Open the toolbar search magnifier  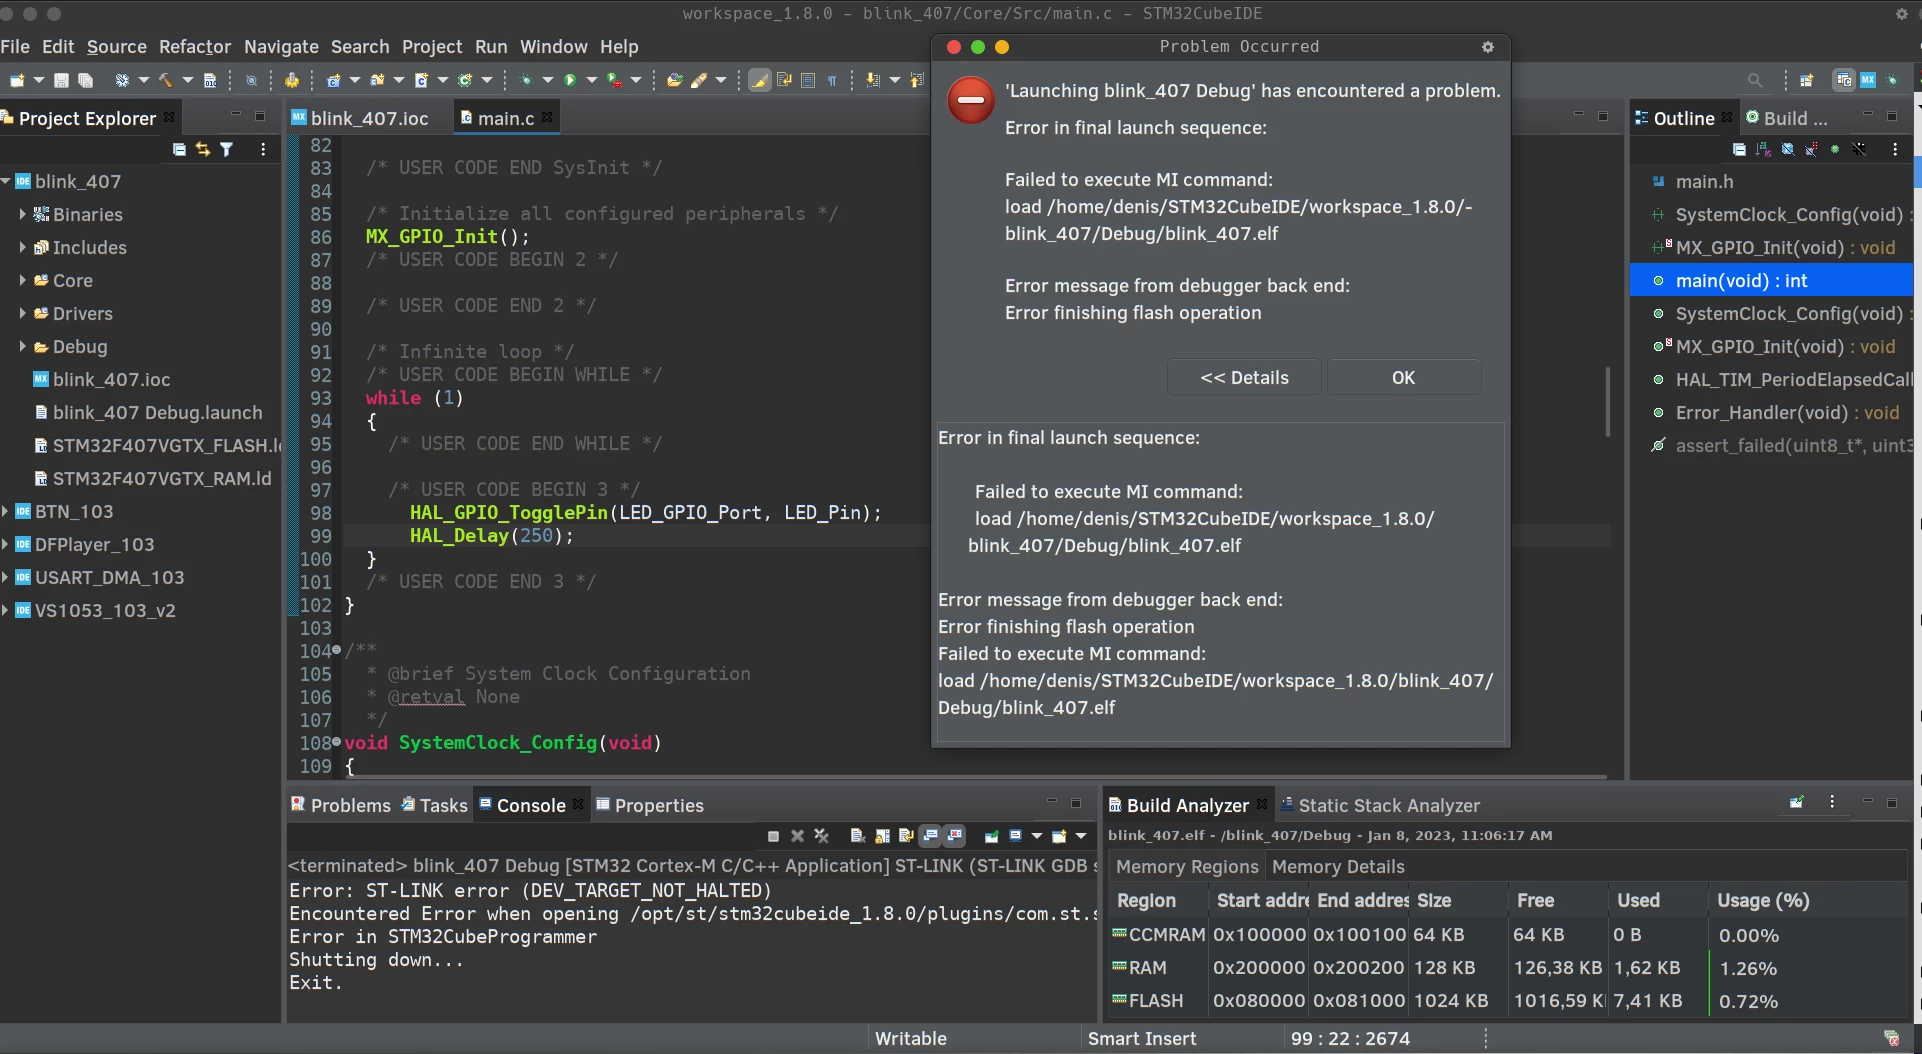pos(1755,80)
